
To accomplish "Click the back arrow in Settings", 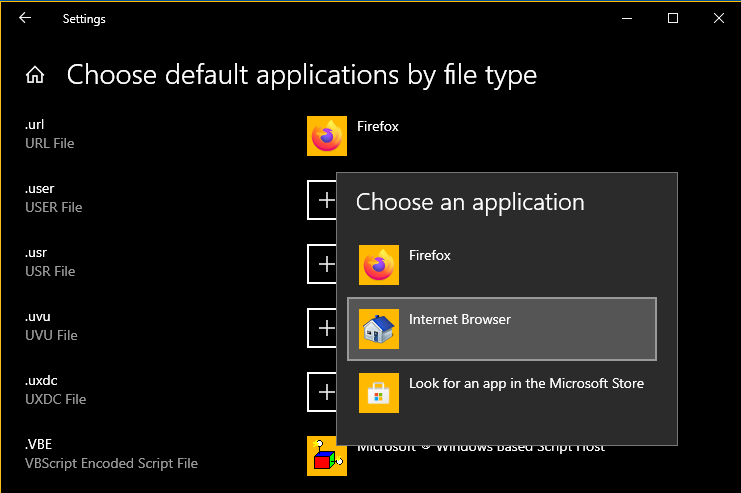I will 25,18.
